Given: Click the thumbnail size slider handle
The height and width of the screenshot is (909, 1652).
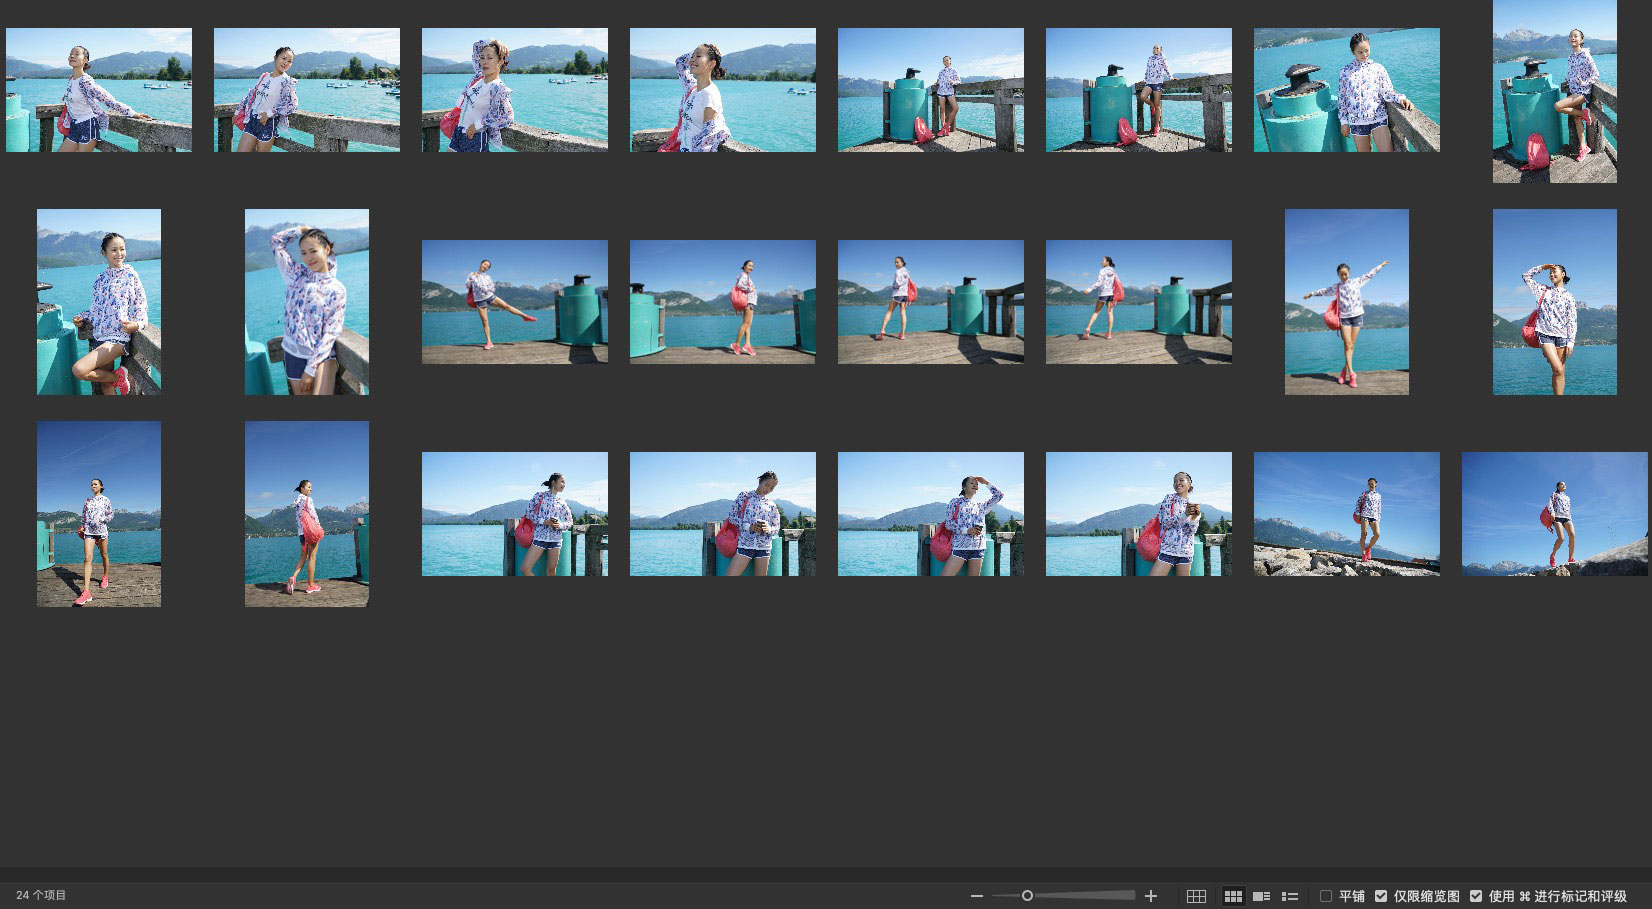Looking at the screenshot, I should (1027, 896).
